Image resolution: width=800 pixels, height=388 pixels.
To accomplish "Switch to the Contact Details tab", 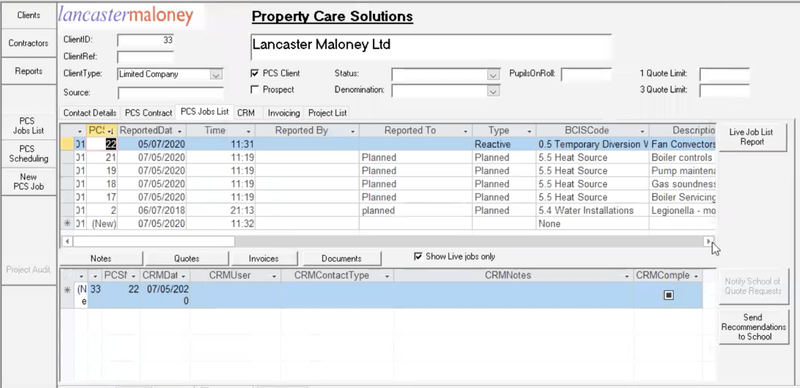I will click(90, 113).
